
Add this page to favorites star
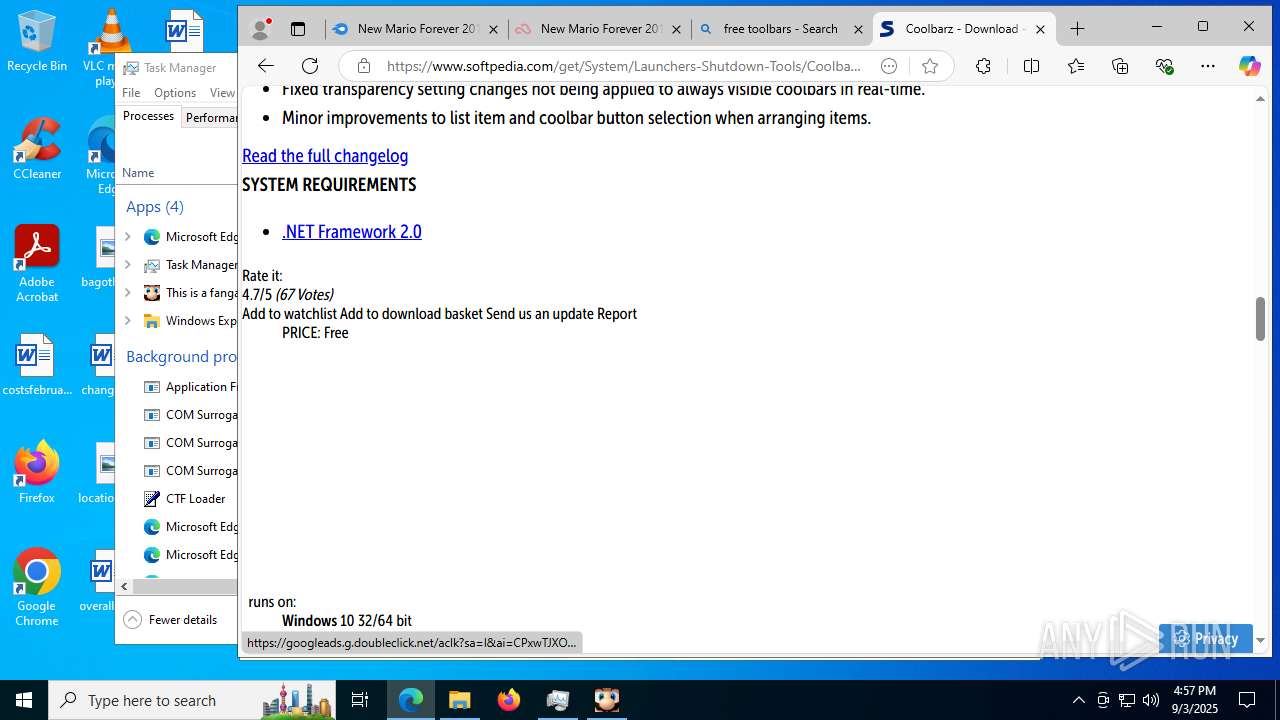click(930, 66)
